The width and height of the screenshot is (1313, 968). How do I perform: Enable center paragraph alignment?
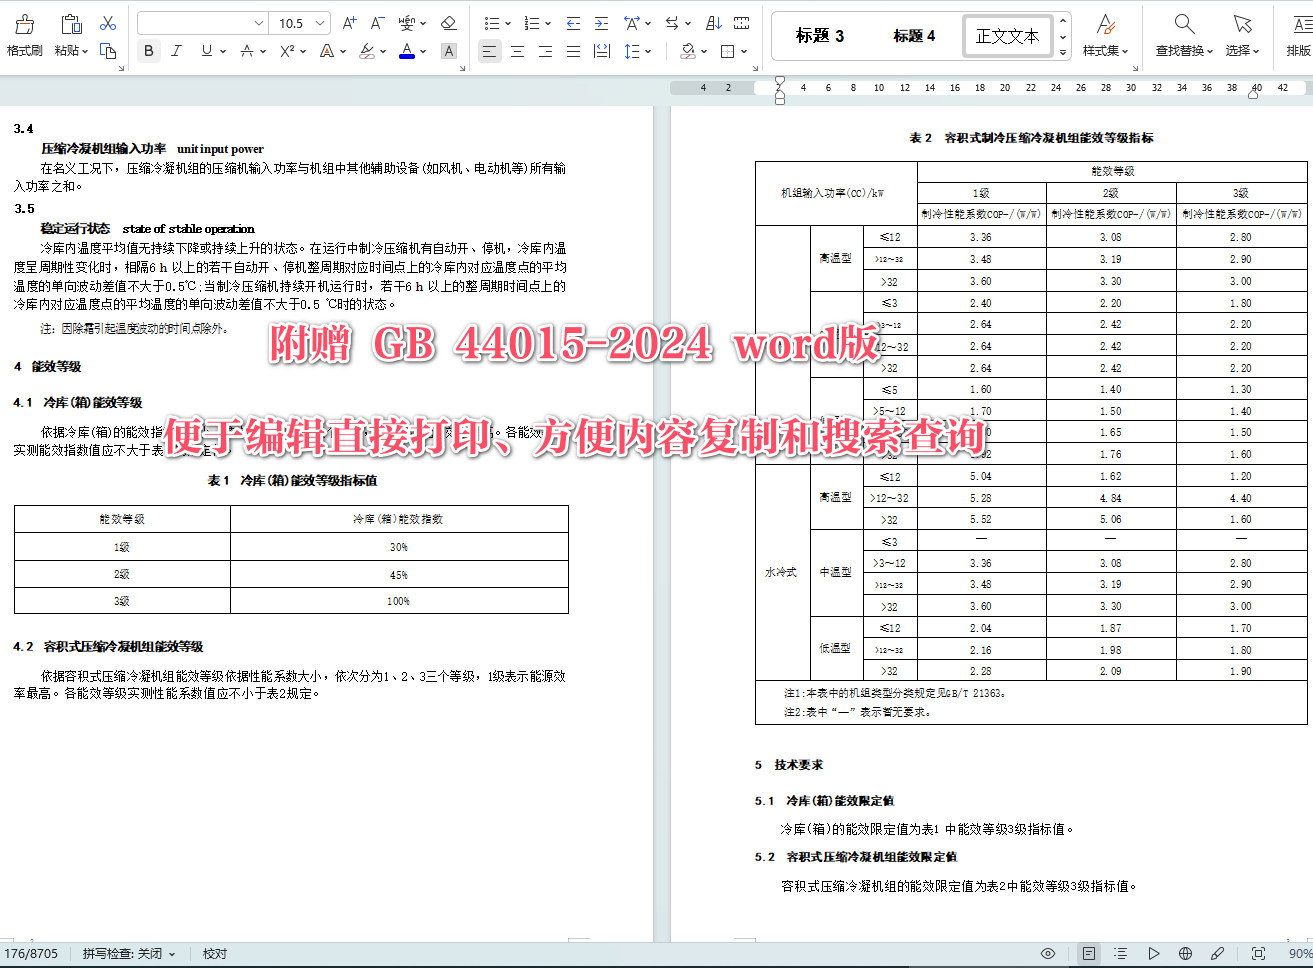[517, 50]
